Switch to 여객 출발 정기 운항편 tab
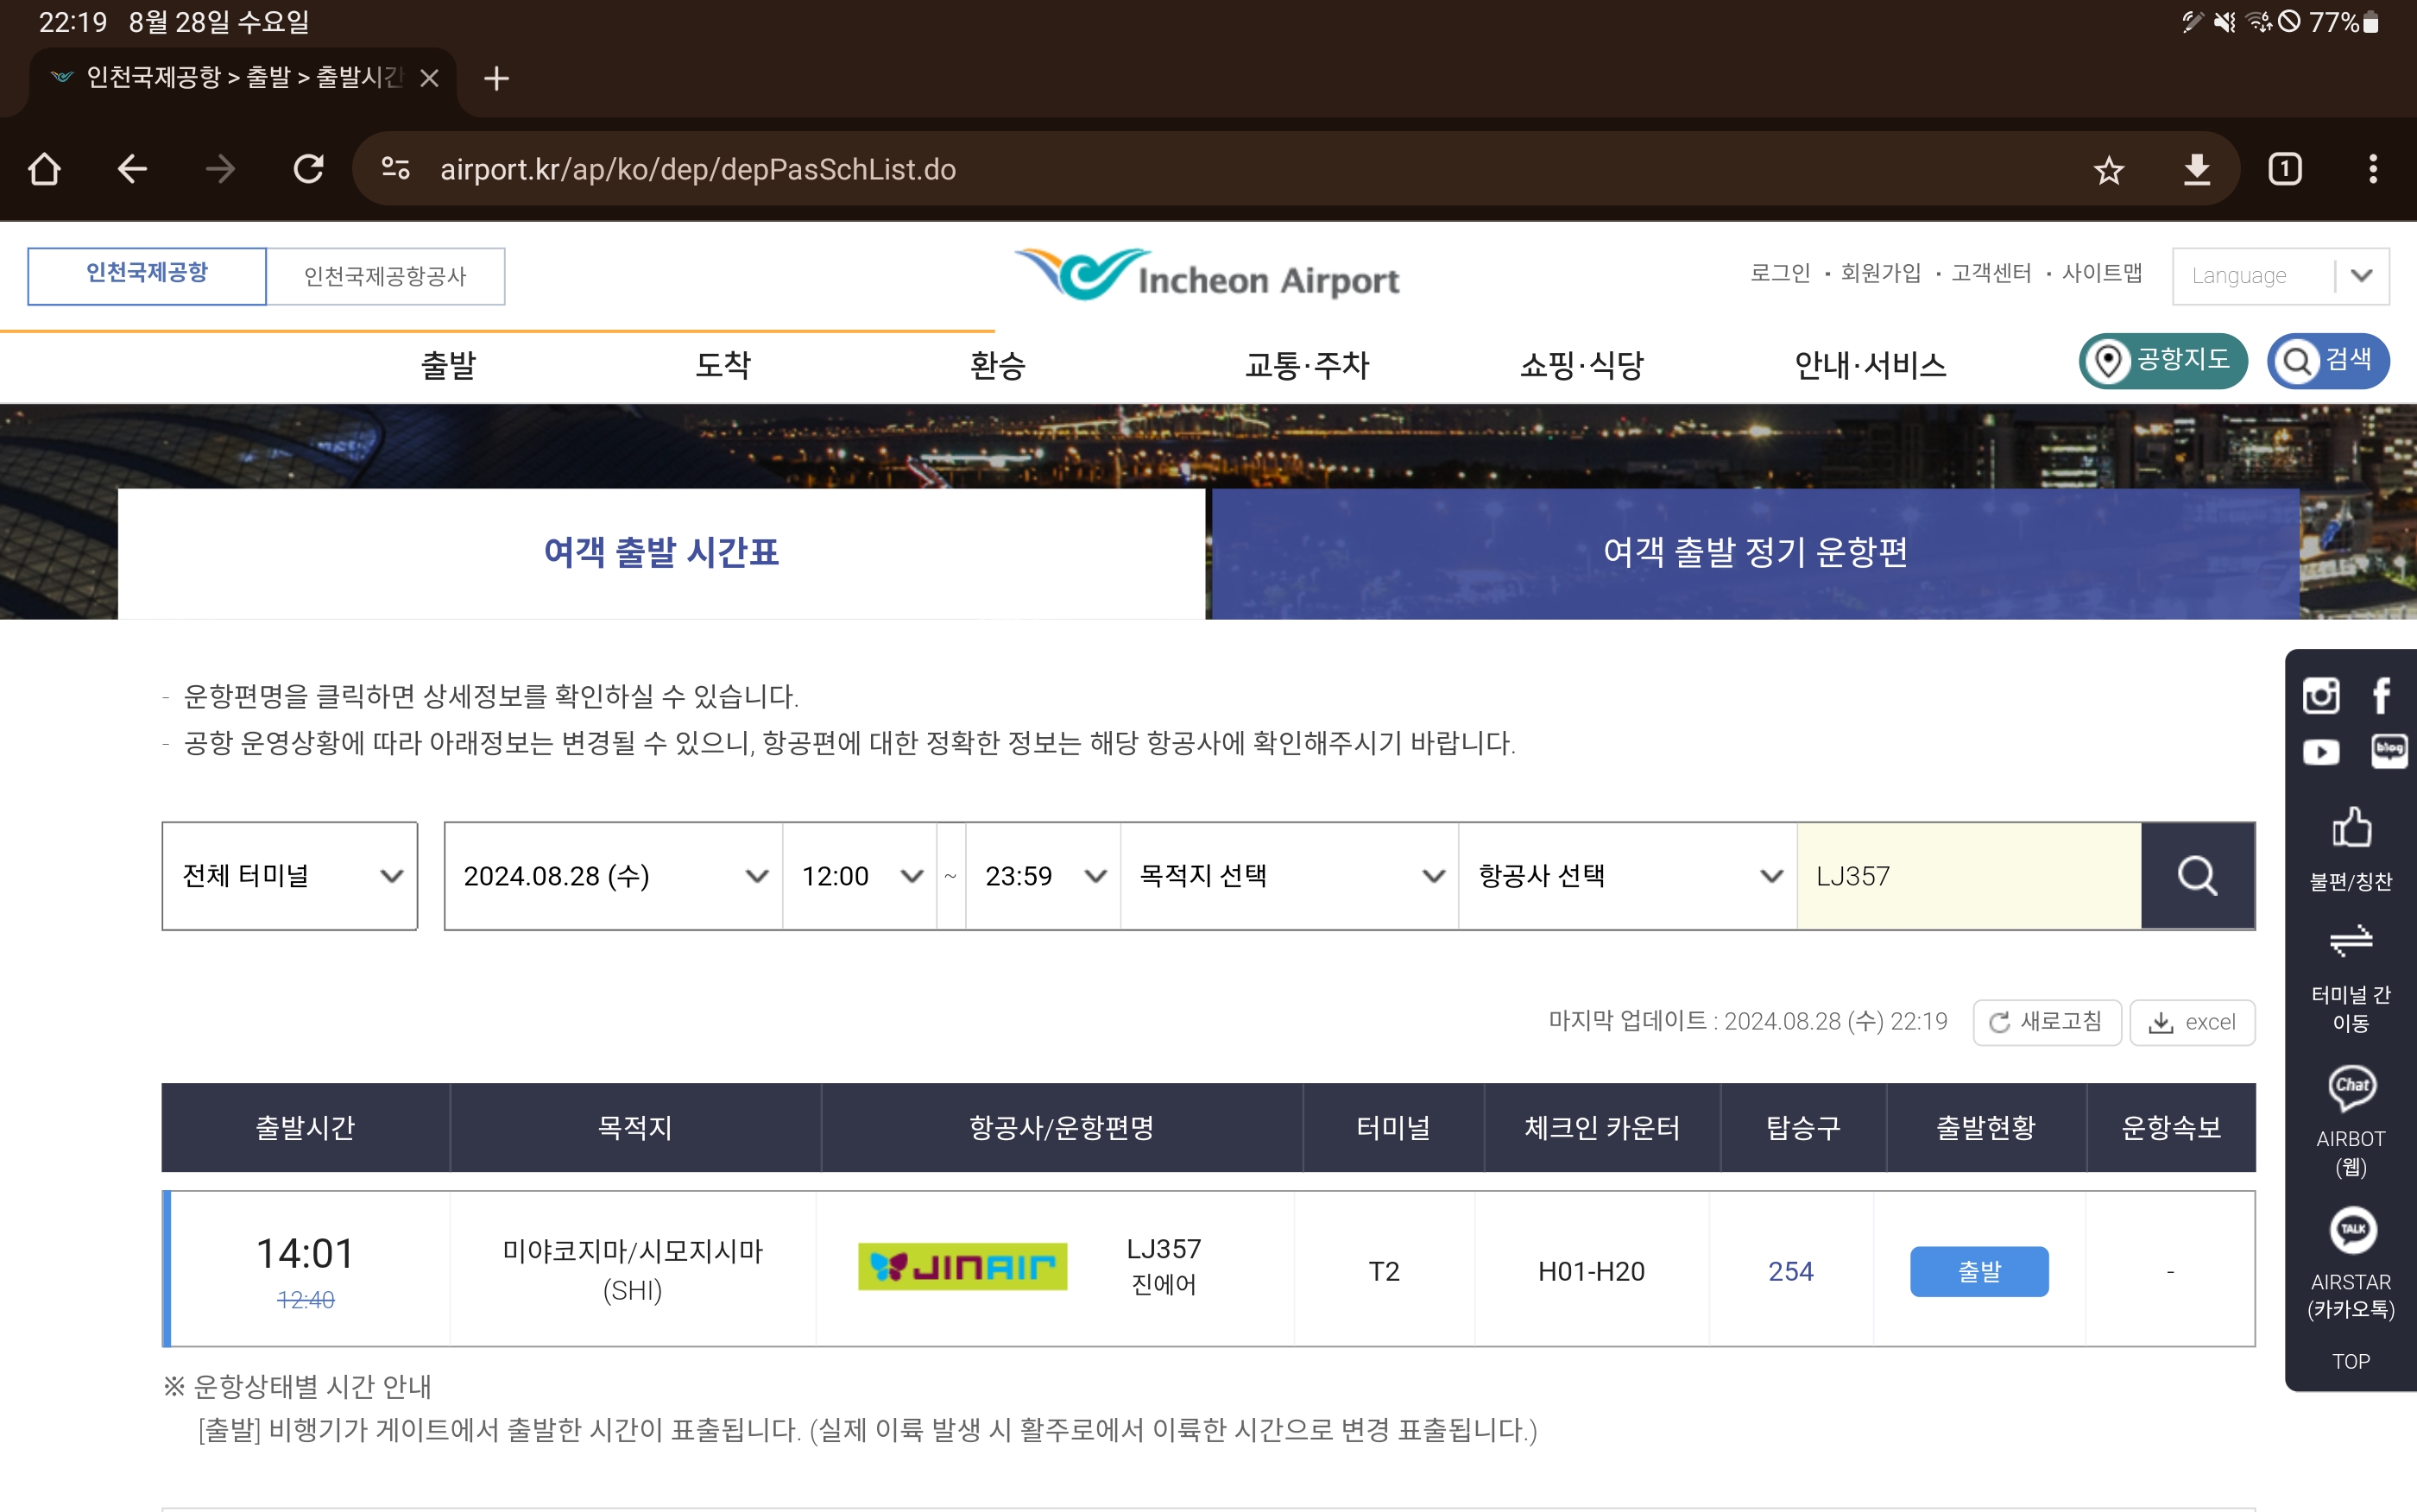 [1754, 552]
